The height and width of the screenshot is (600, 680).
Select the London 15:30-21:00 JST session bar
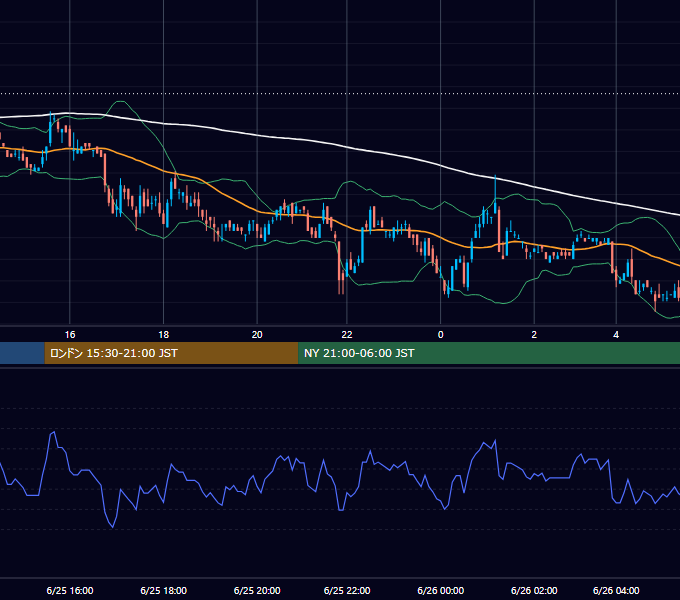pos(171,353)
